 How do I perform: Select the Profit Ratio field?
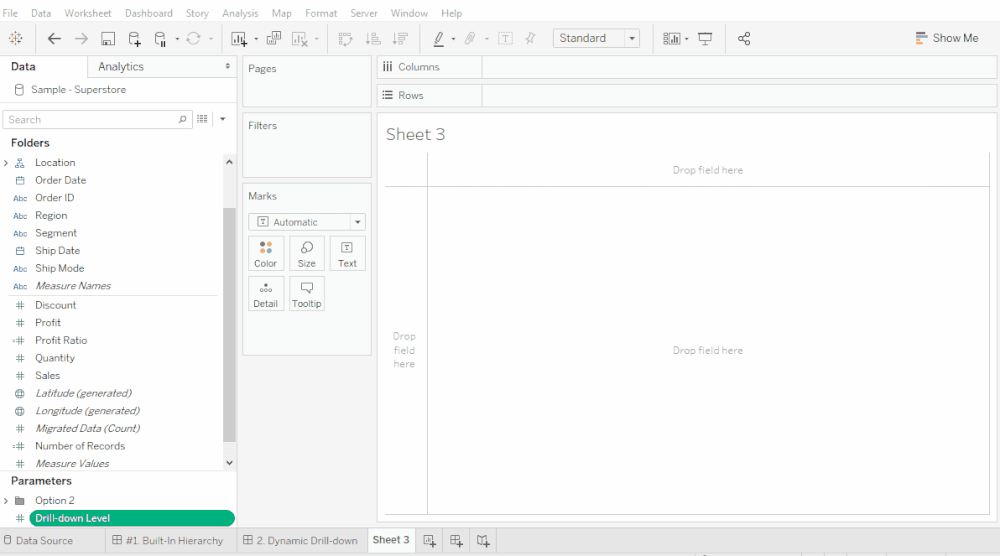pos(61,340)
